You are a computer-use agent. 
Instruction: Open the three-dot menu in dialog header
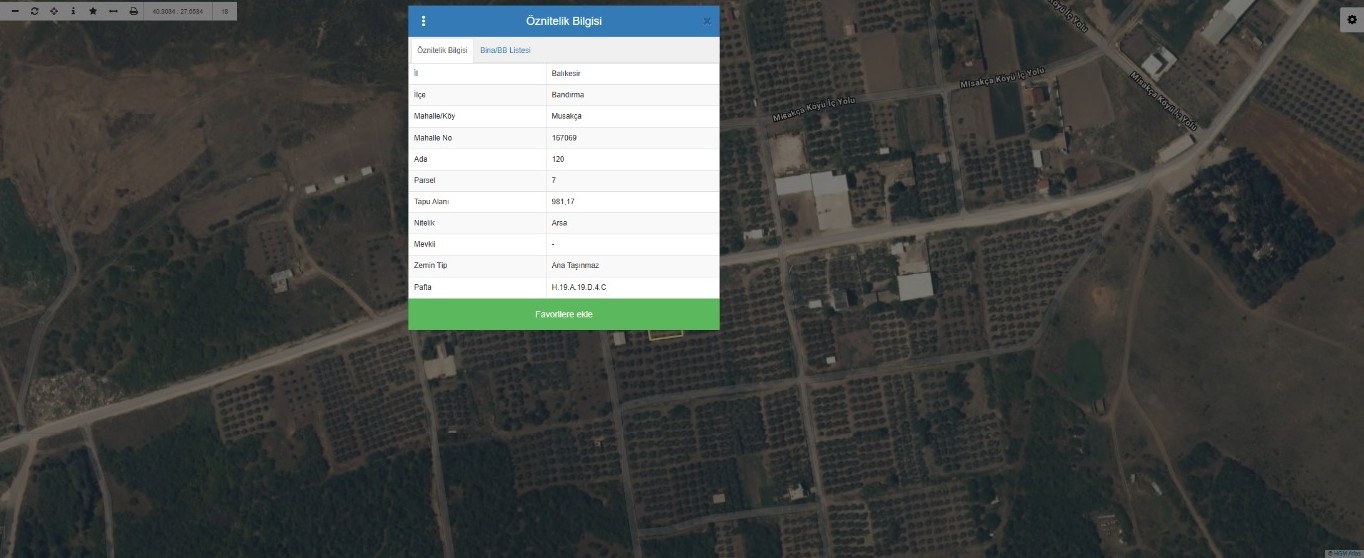click(423, 21)
